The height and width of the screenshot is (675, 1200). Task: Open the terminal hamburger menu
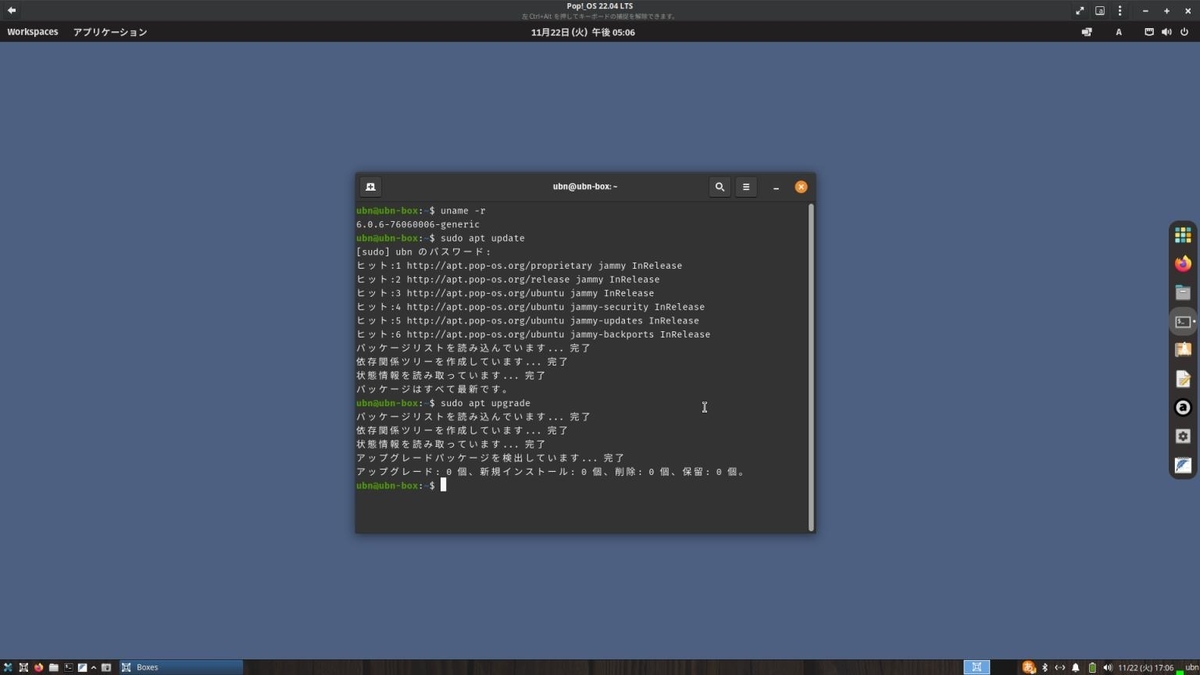click(x=746, y=187)
